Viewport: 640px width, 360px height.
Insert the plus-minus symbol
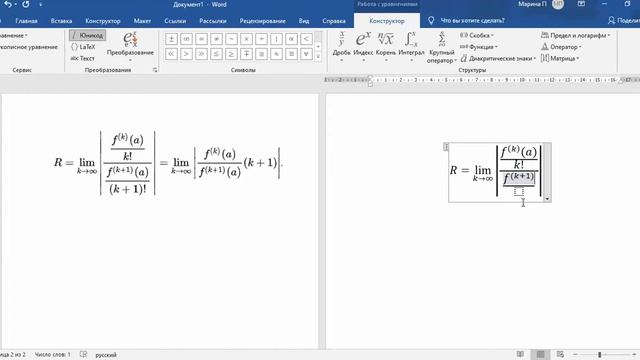click(x=171, y=39)
